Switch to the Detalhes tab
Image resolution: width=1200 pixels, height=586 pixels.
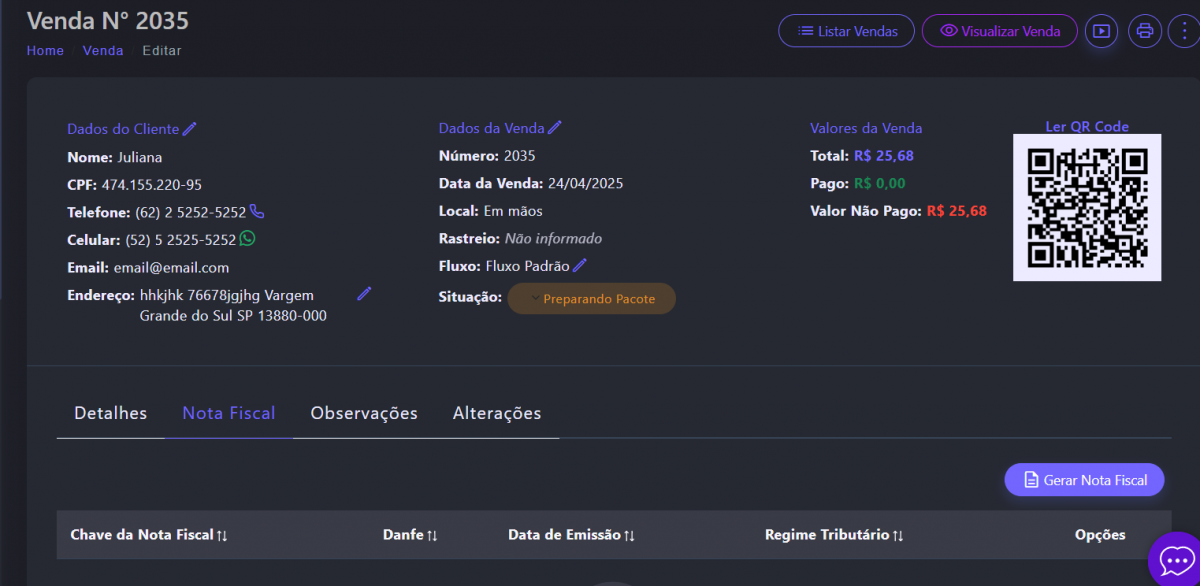110,413
